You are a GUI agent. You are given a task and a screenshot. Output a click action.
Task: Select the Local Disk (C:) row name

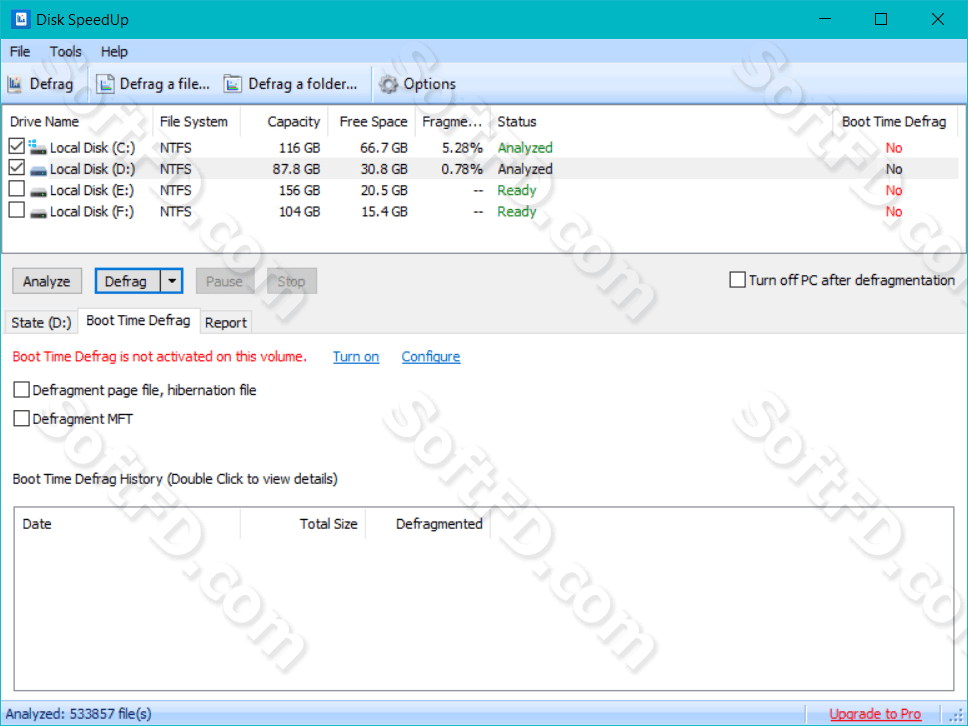tap(92, 148)
